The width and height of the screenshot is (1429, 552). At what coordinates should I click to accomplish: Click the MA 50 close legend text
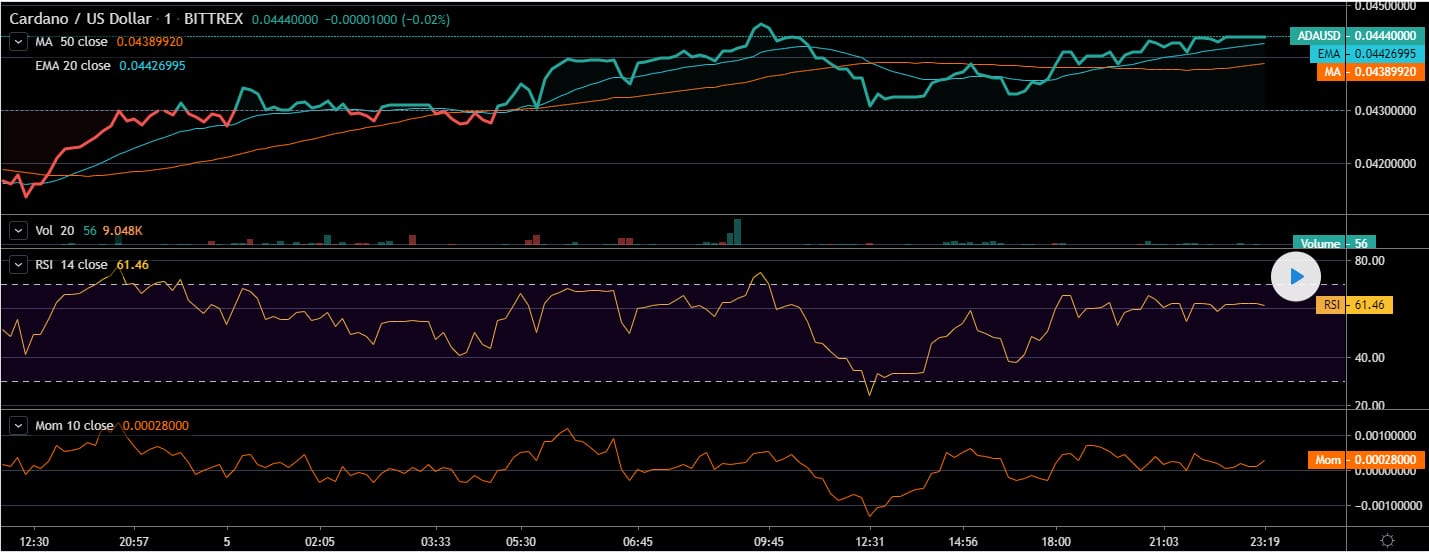(x=71, y=42)
